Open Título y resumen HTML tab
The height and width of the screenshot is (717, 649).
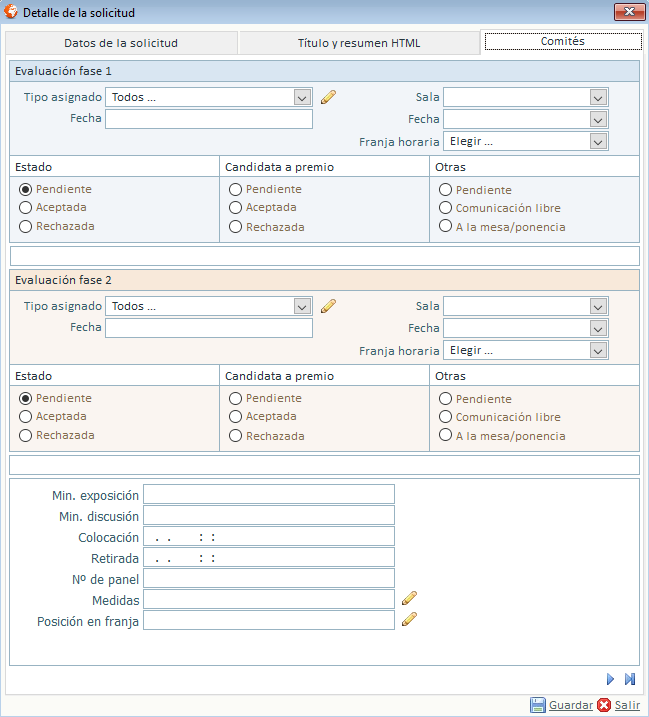359,43
